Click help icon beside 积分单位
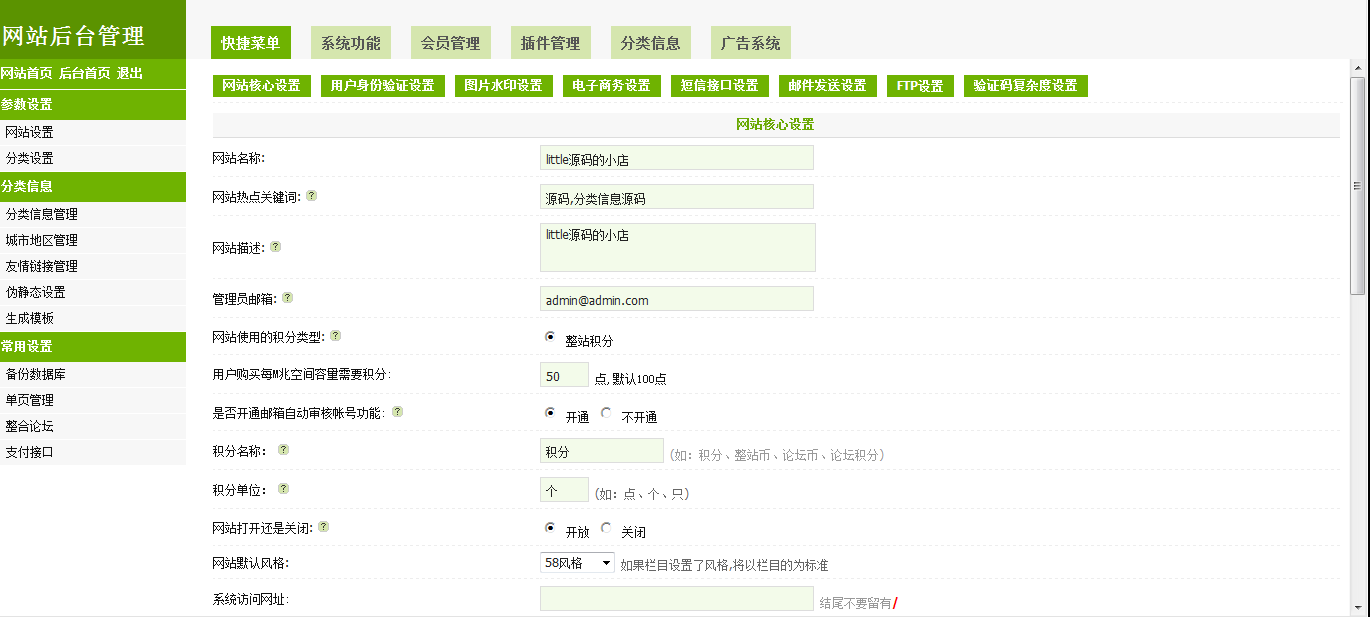This screenshot has height=617, width=1370. (283, 489)
